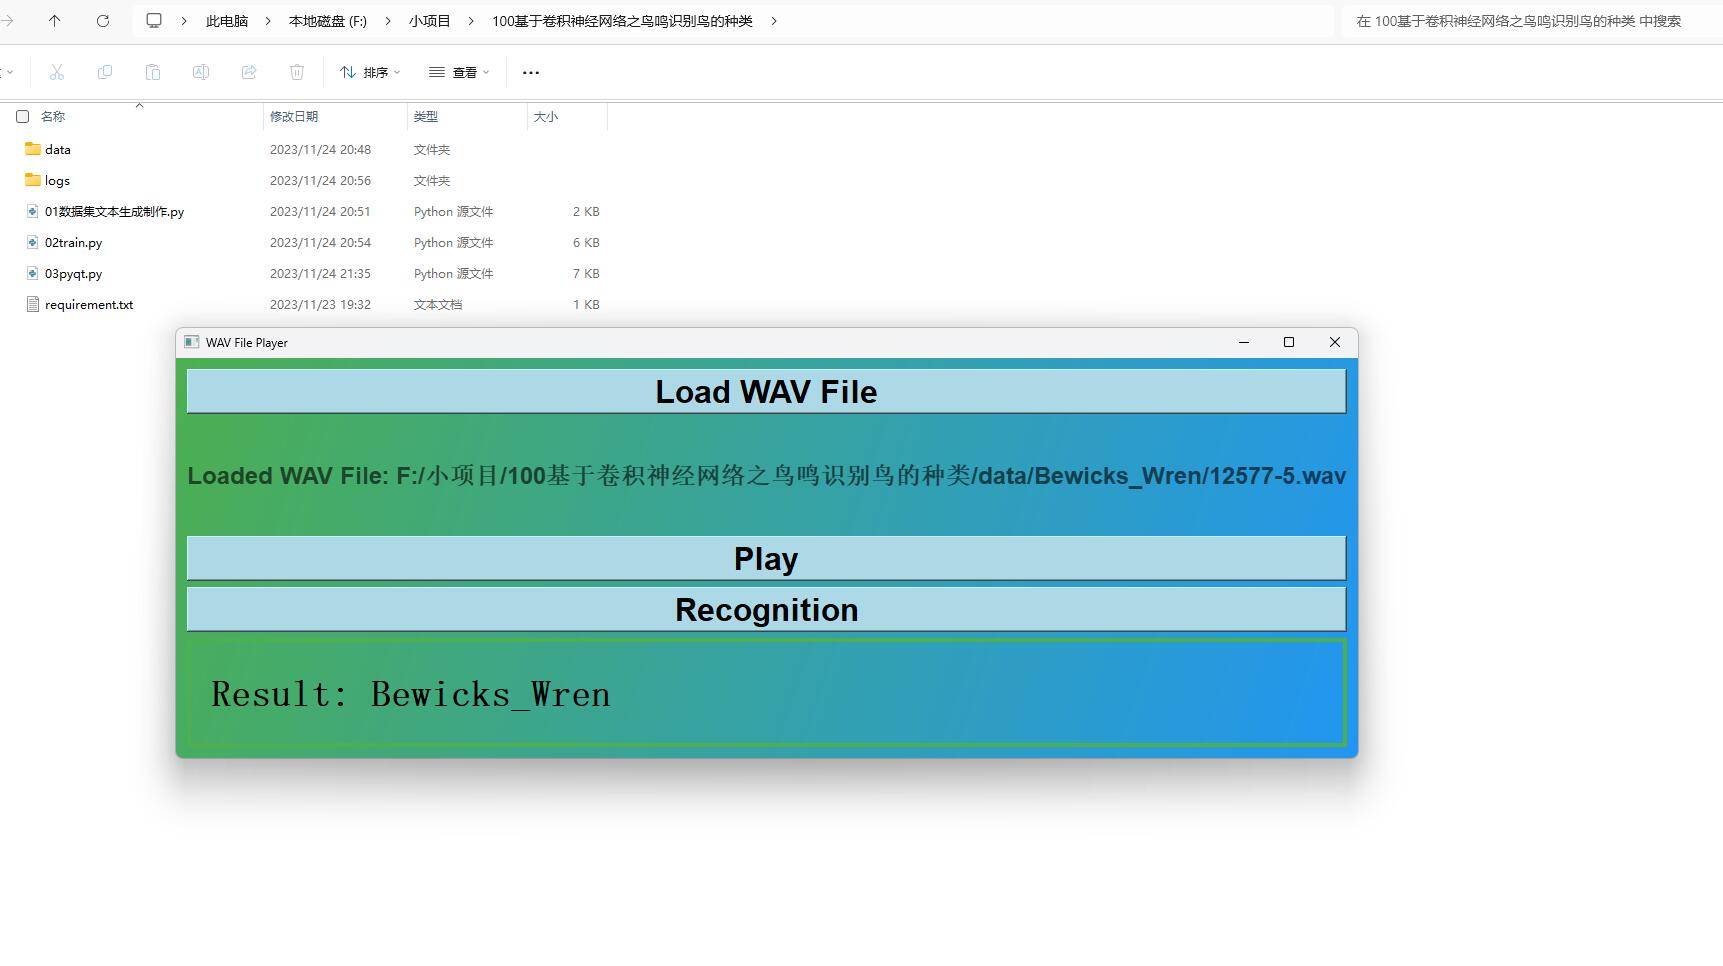The image size is (1723, 966).
Task: Expand the chevron before 此电脑
Action: pyautogui.click(x=184, y=20)
